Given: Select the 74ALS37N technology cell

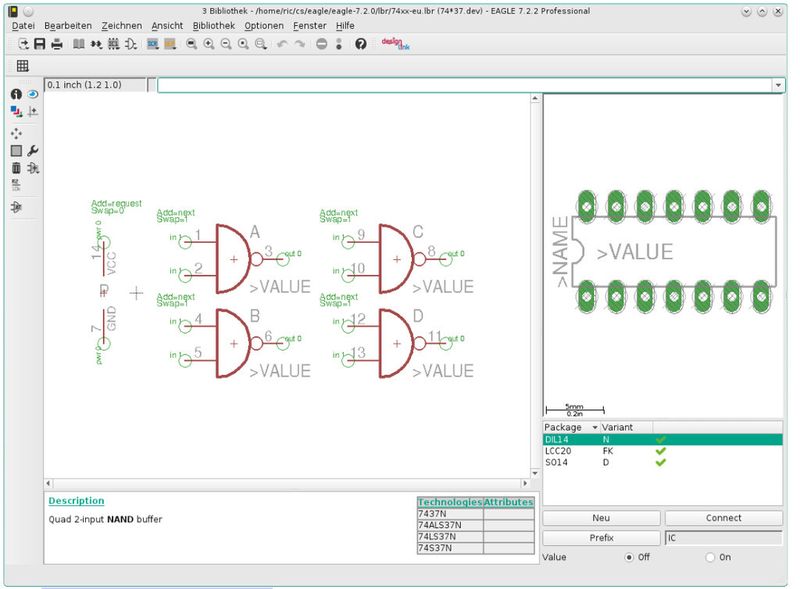Looking at the screenshot, I should pos(450,525).
